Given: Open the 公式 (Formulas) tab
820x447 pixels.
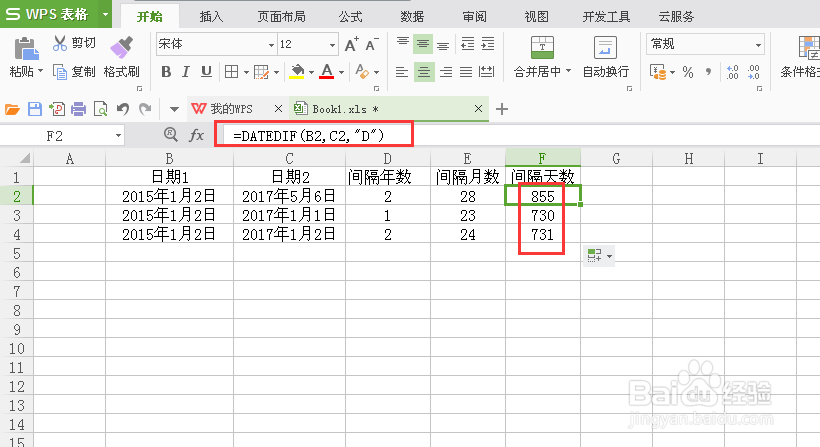Looking at the screenshot, I should 350,17.
